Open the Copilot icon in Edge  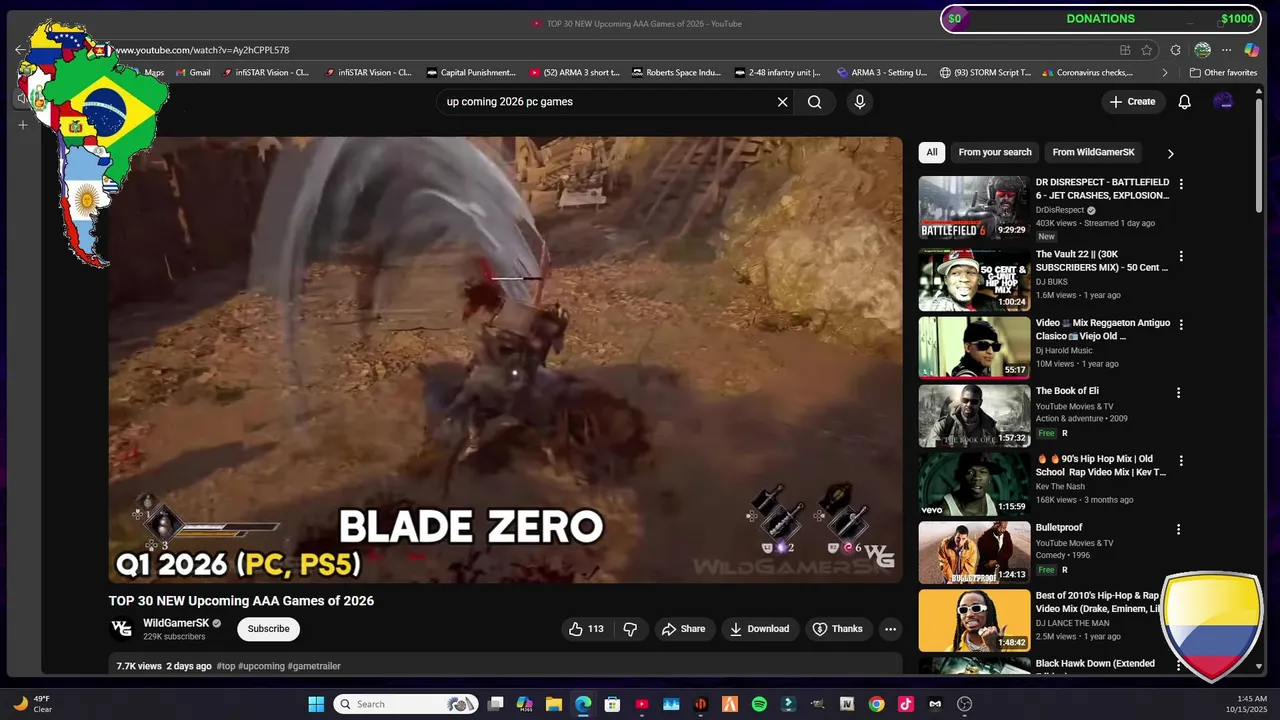pyautogui.click(x=1251, y=50)
